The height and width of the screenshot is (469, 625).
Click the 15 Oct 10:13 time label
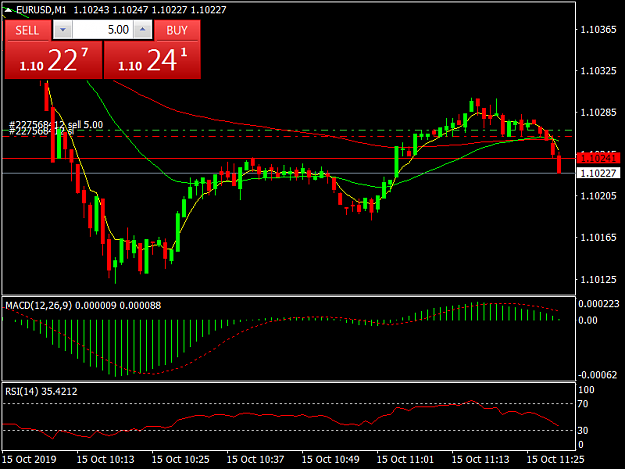(x=106, y=459)
